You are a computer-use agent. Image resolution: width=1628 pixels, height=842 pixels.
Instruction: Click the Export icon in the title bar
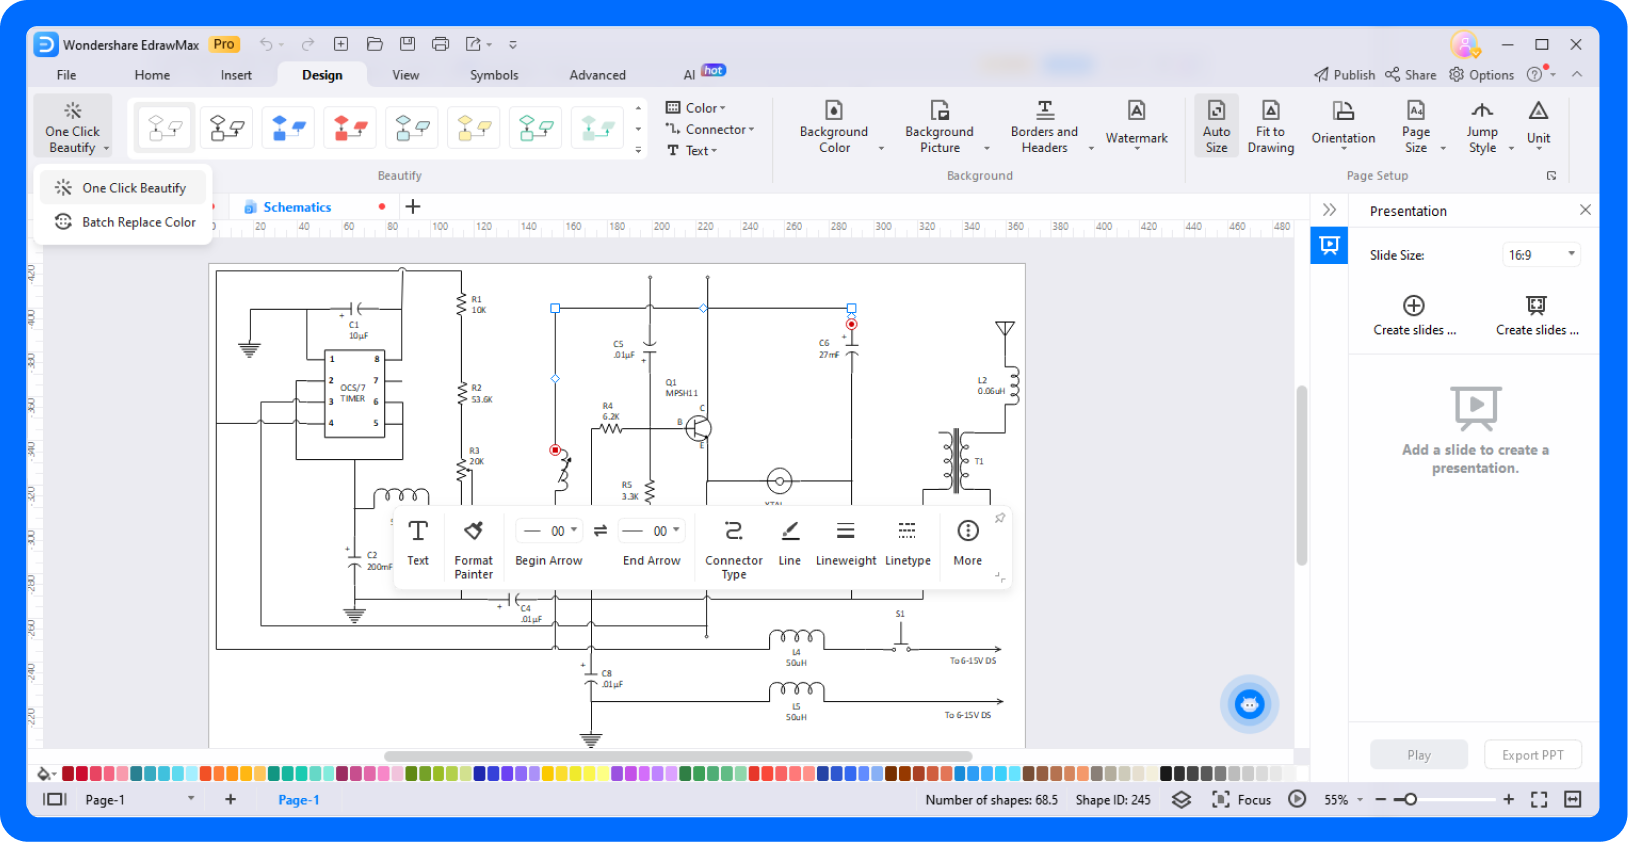[x=474, y=44]
